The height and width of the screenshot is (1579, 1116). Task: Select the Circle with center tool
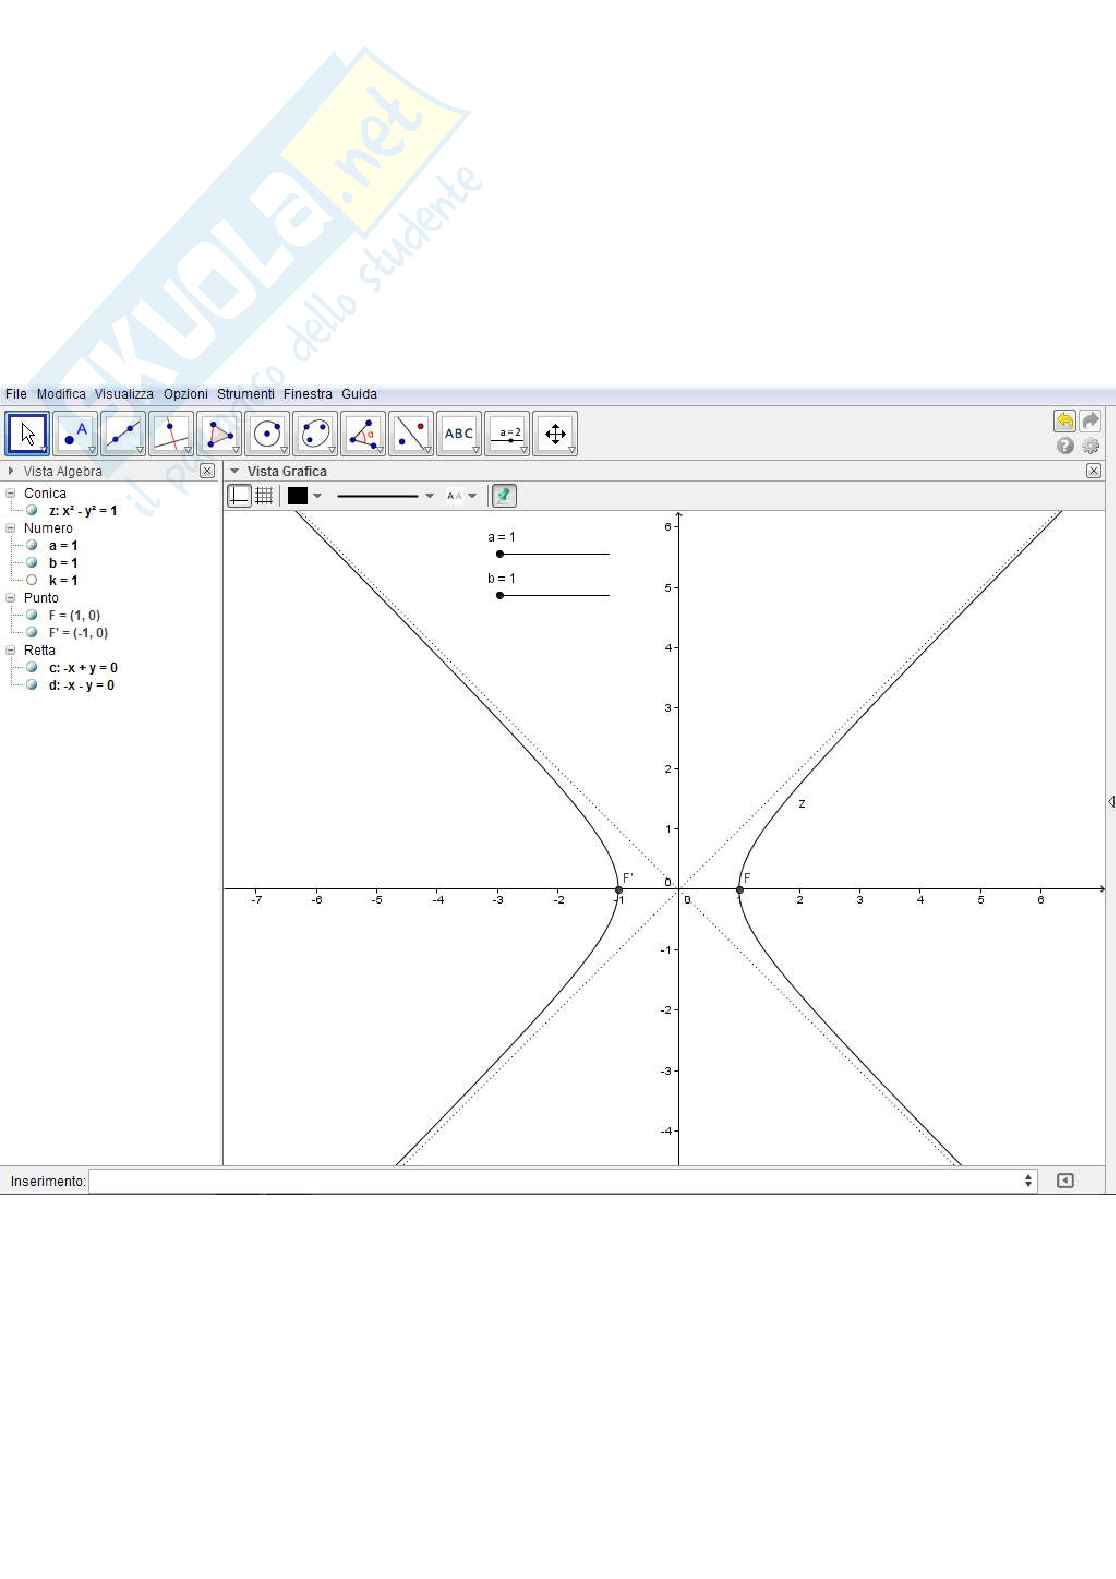click(267, 434)
